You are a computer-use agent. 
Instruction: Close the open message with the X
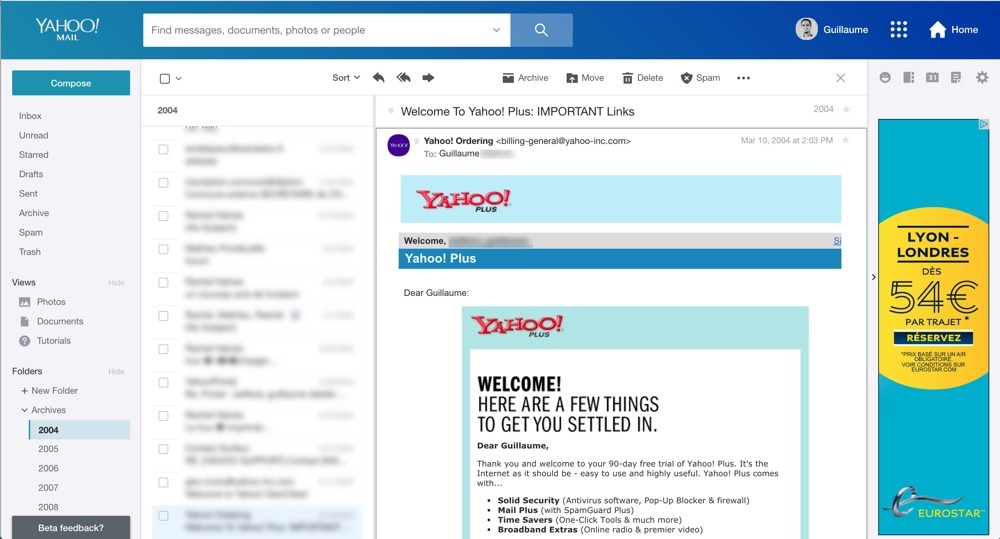pos(841,78)
